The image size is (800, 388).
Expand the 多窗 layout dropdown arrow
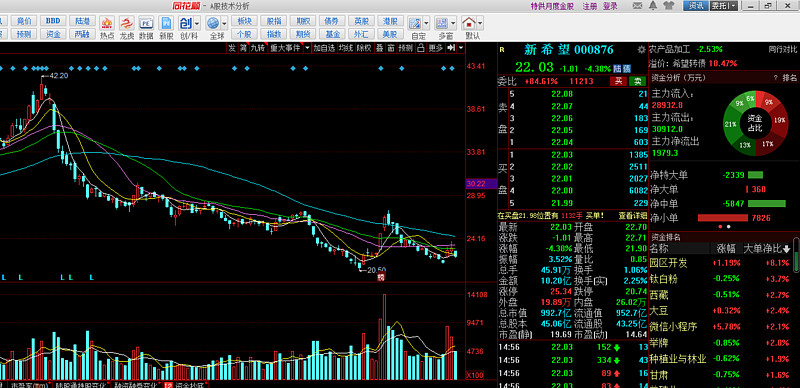click(453, 23)
